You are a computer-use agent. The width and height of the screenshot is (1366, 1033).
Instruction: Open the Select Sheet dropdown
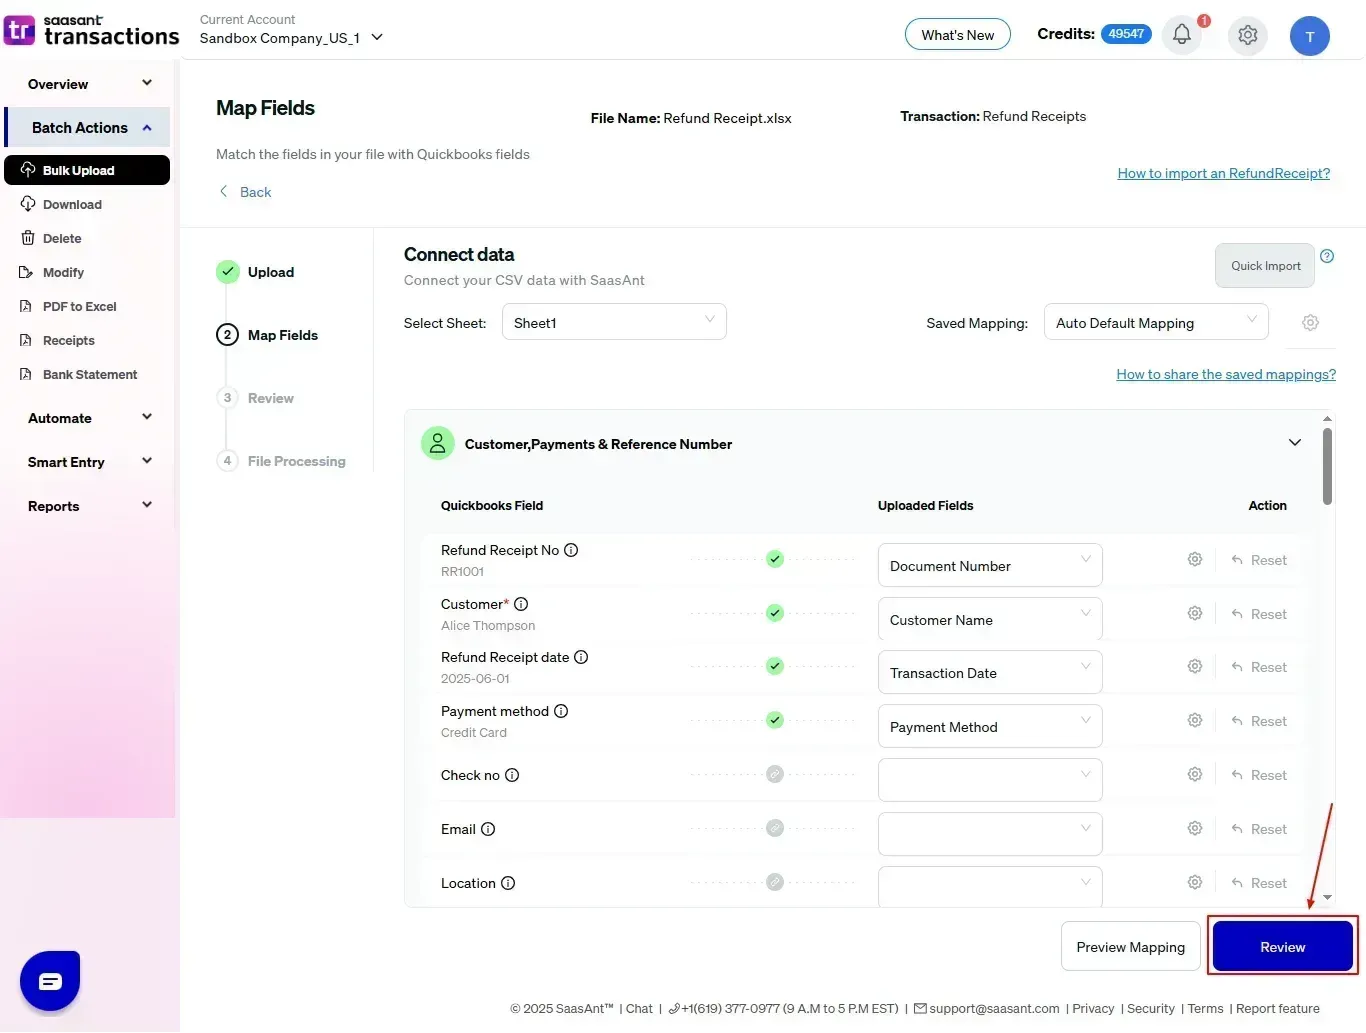[614, 323]
